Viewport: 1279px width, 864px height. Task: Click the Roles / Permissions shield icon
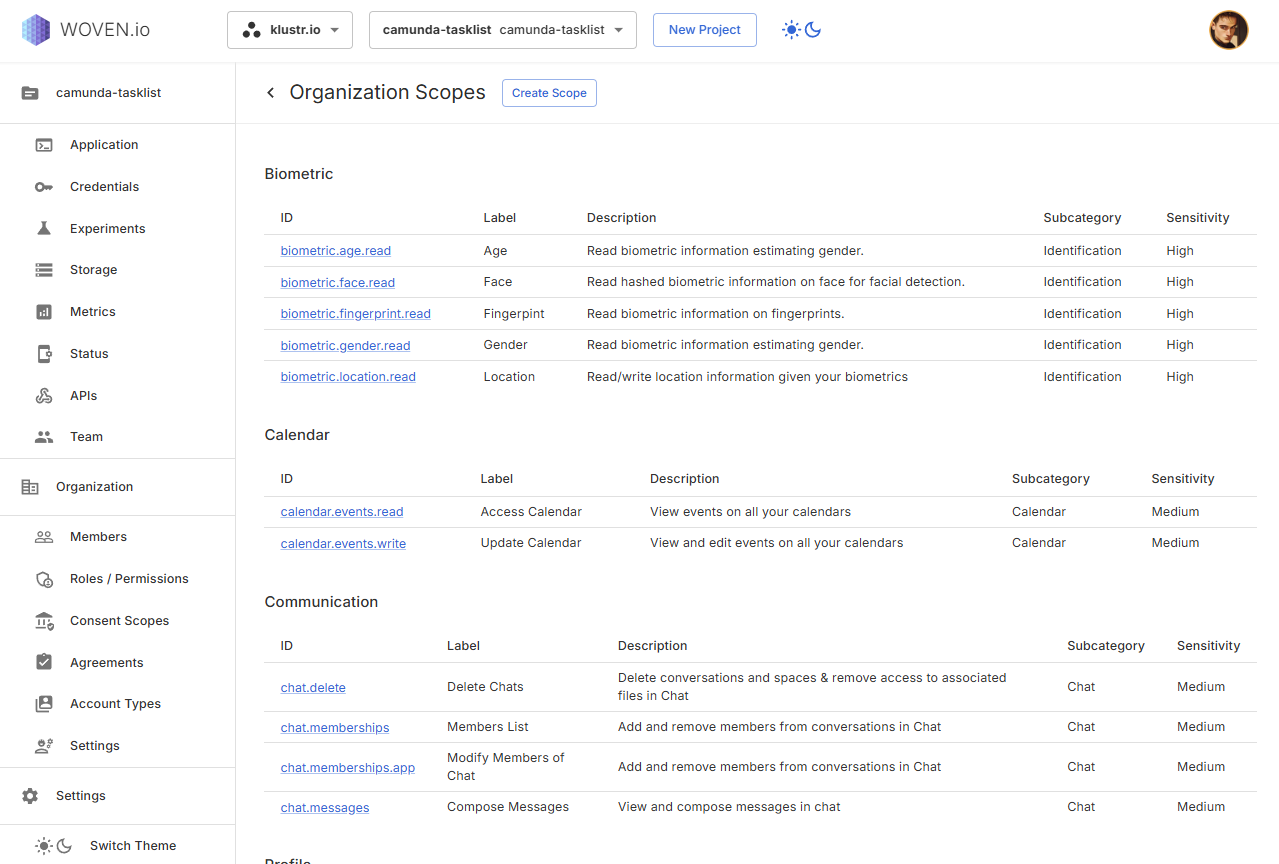[x=44, y=579]
